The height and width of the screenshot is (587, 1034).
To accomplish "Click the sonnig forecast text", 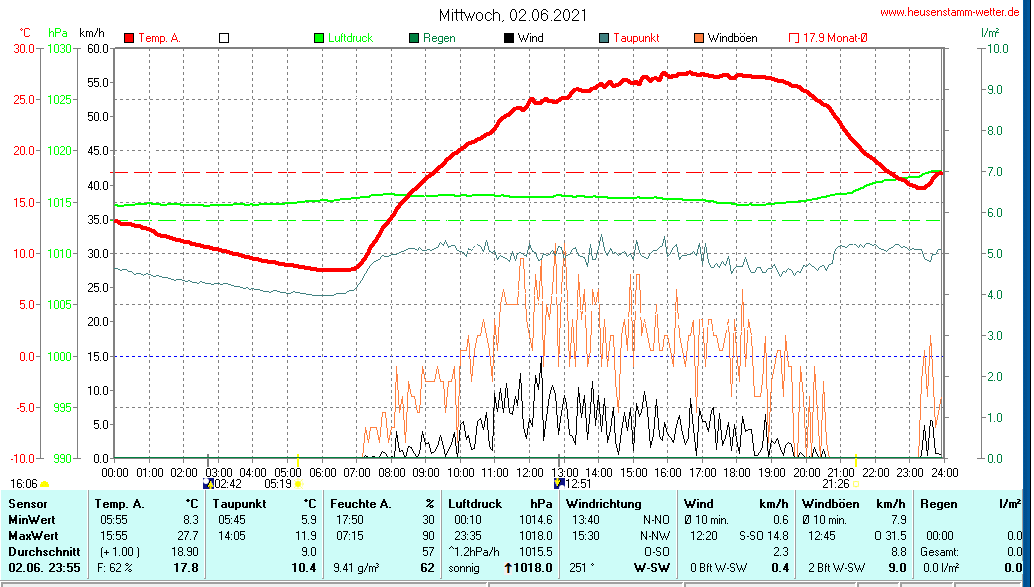I will tap(464, 567).
